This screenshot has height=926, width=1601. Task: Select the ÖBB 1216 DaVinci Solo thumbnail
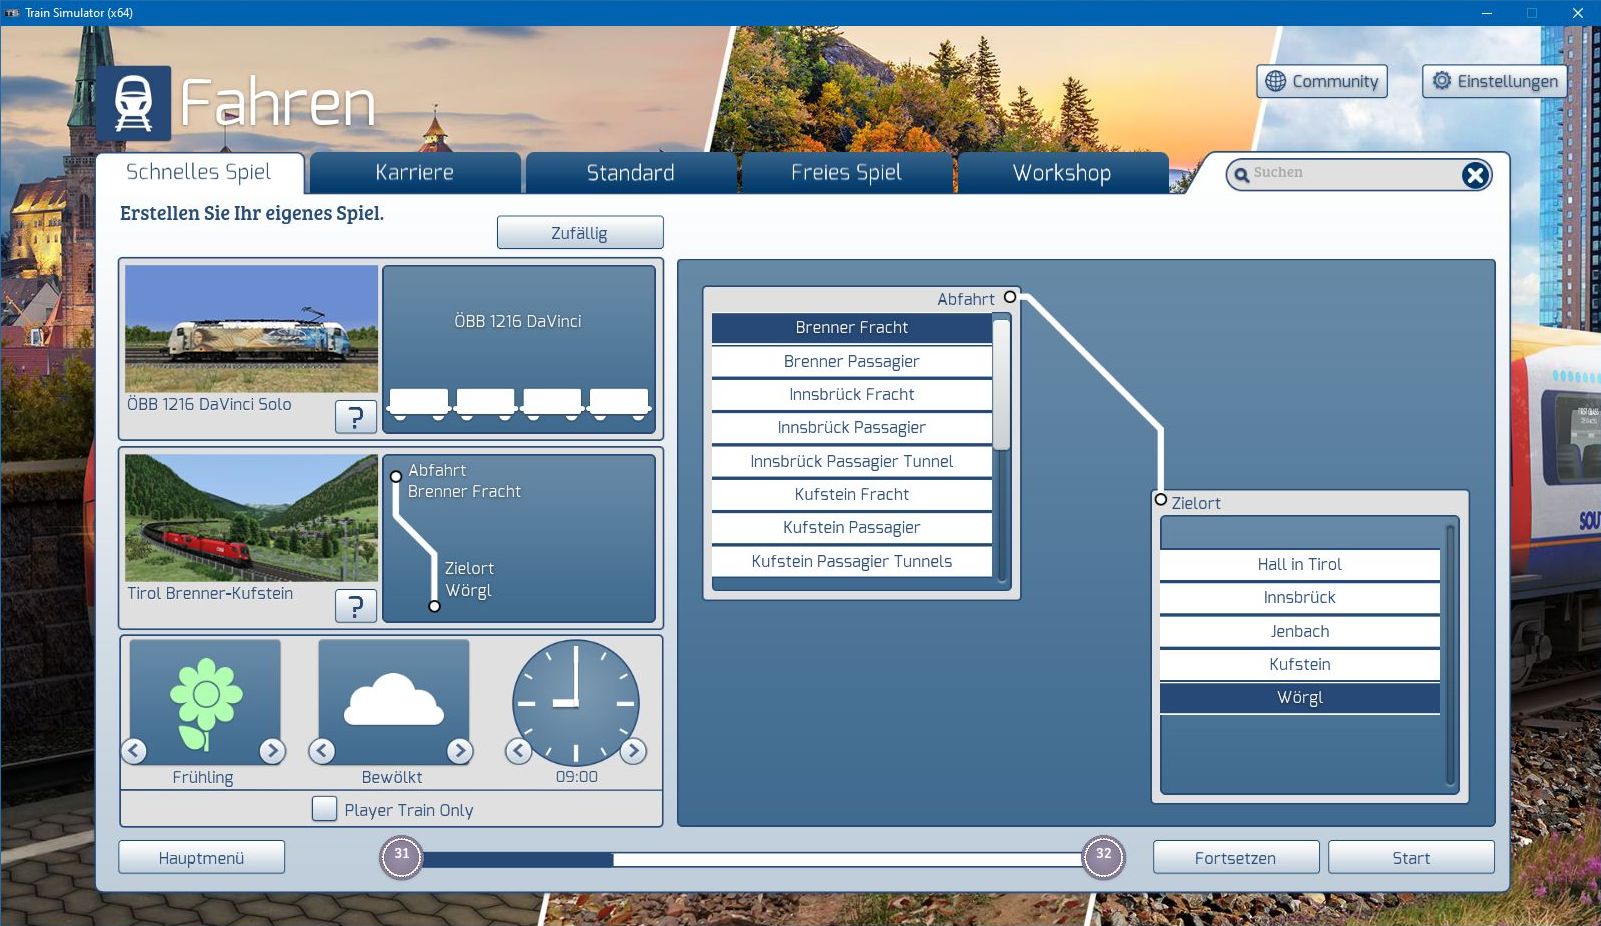252,329
